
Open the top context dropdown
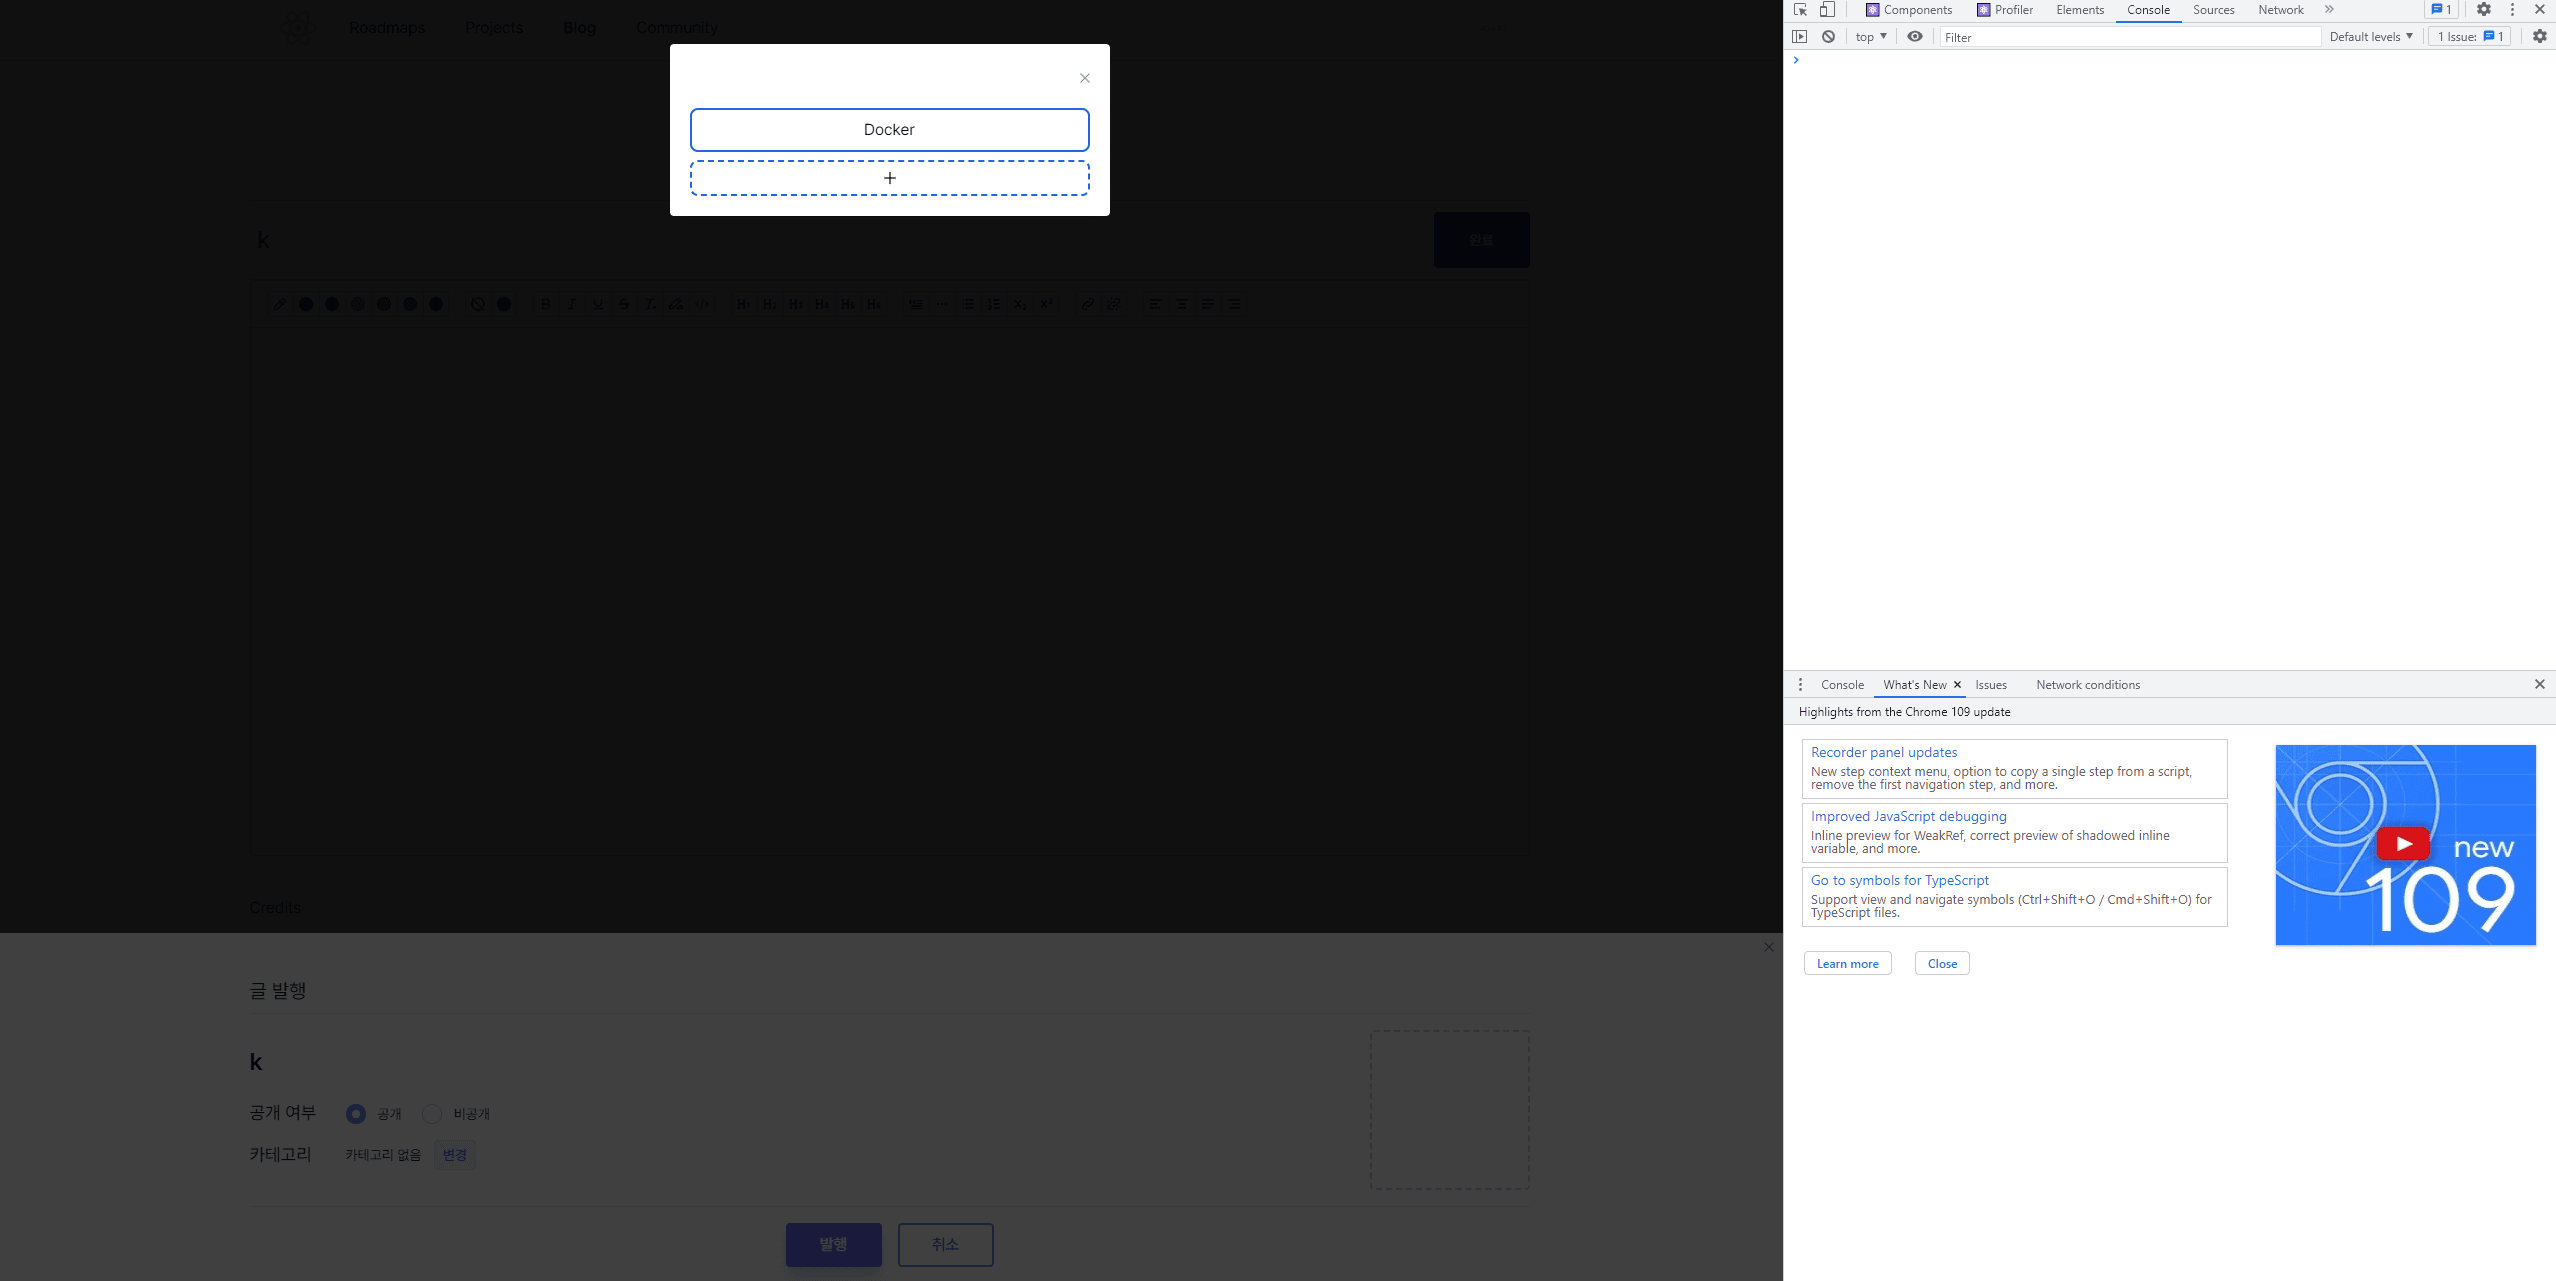(1870, 37)
